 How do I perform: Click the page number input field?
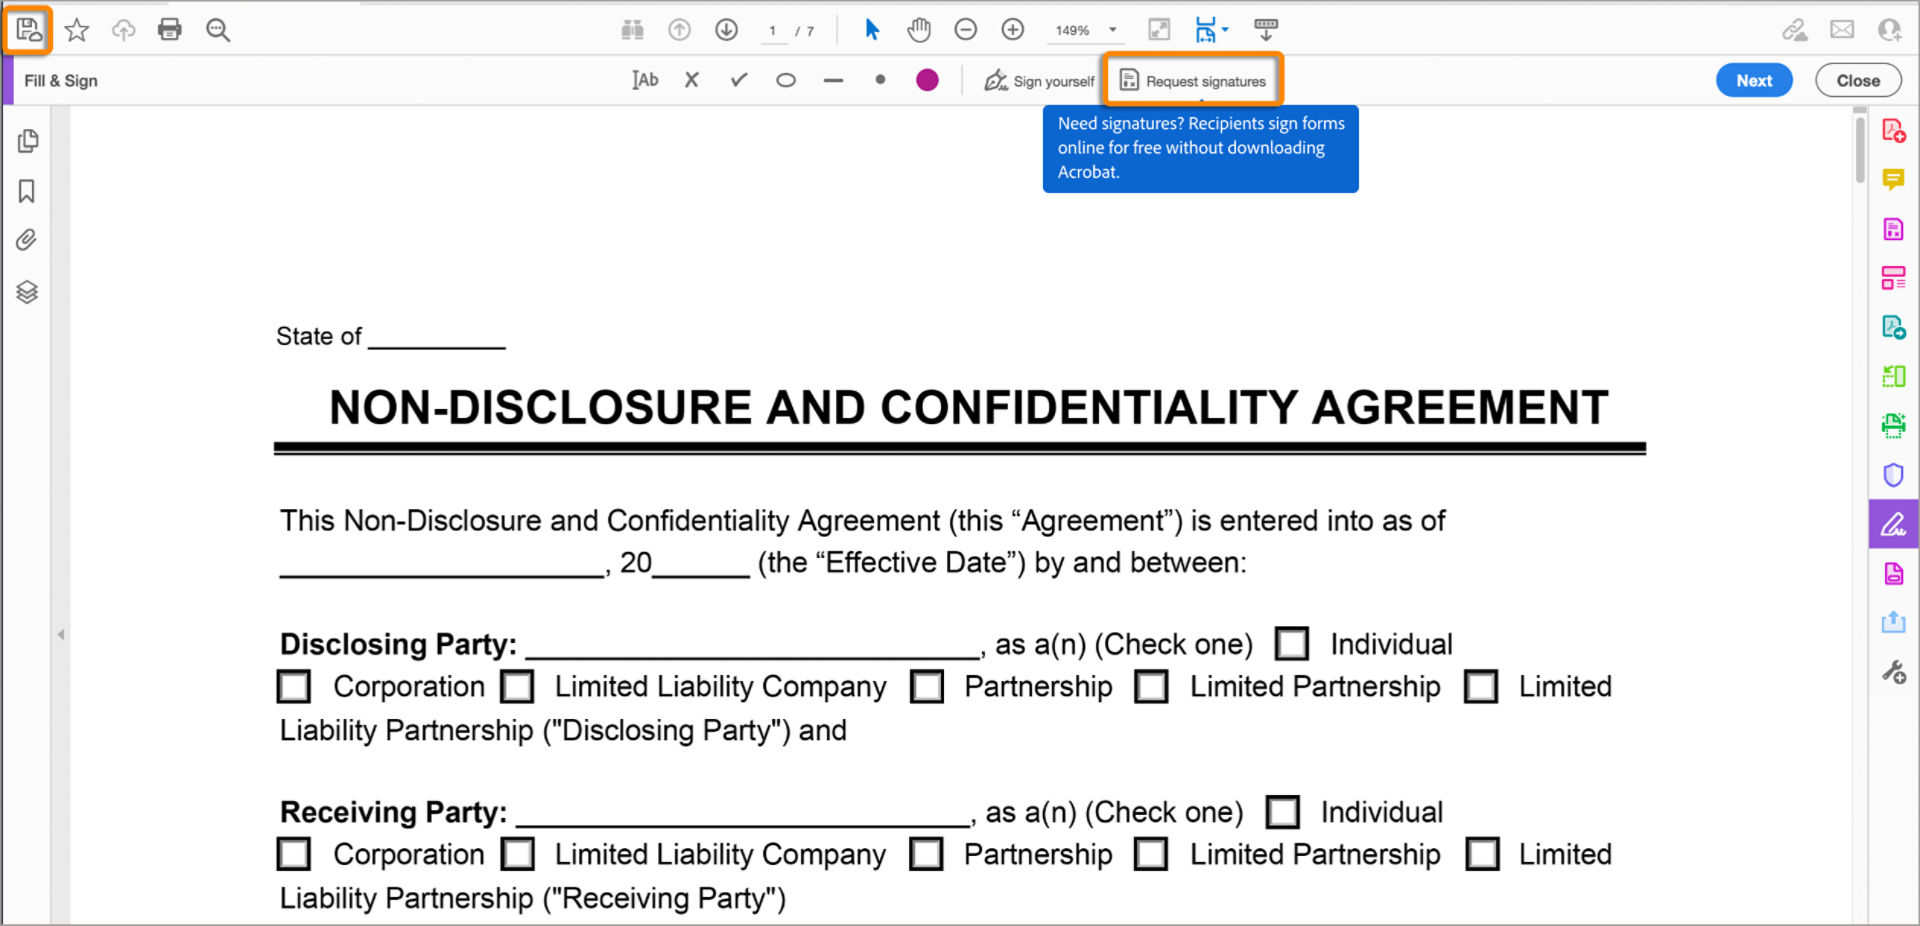click(773, 30)
